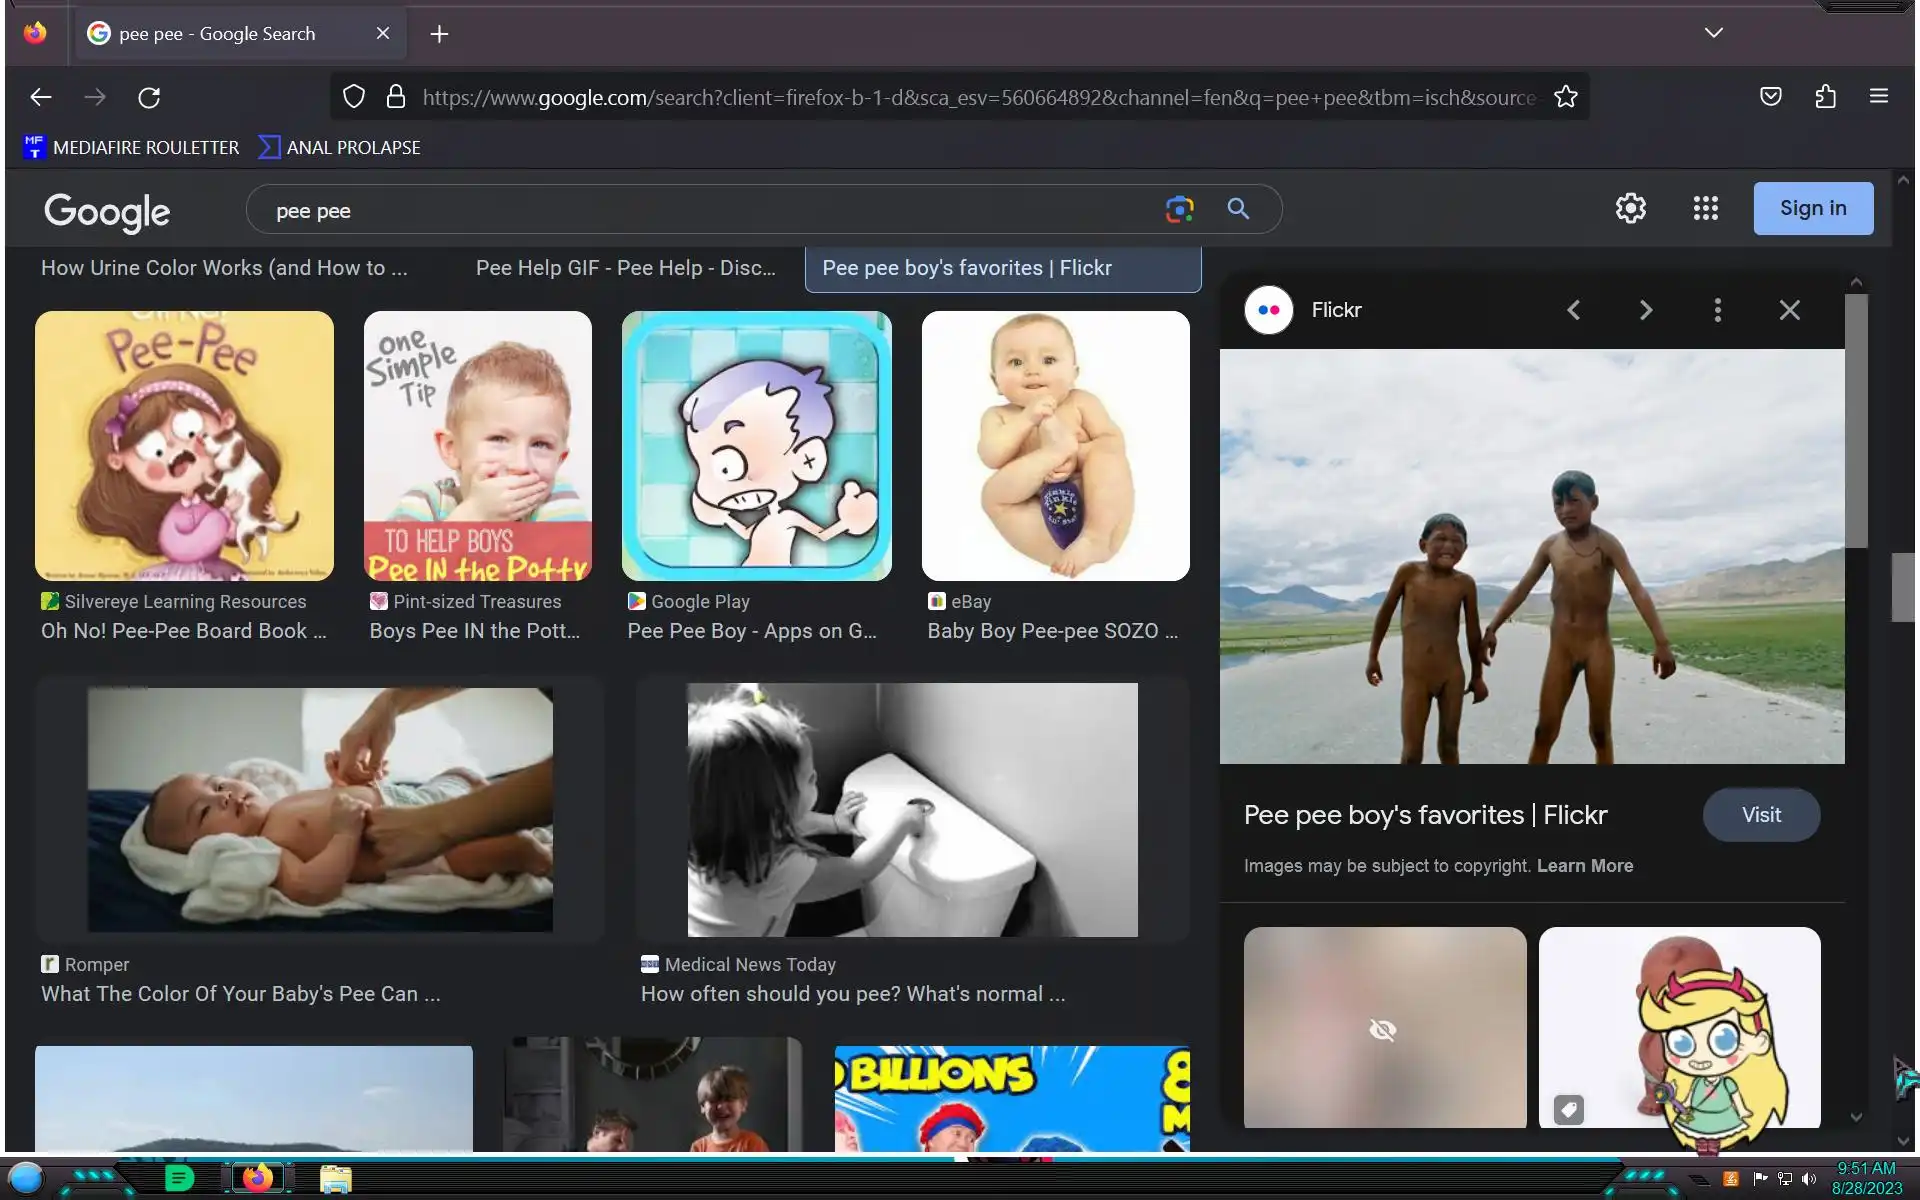The image size is (1920, 1200).
Task: Click the tracking protection shield icon
Action: point(354,97)
